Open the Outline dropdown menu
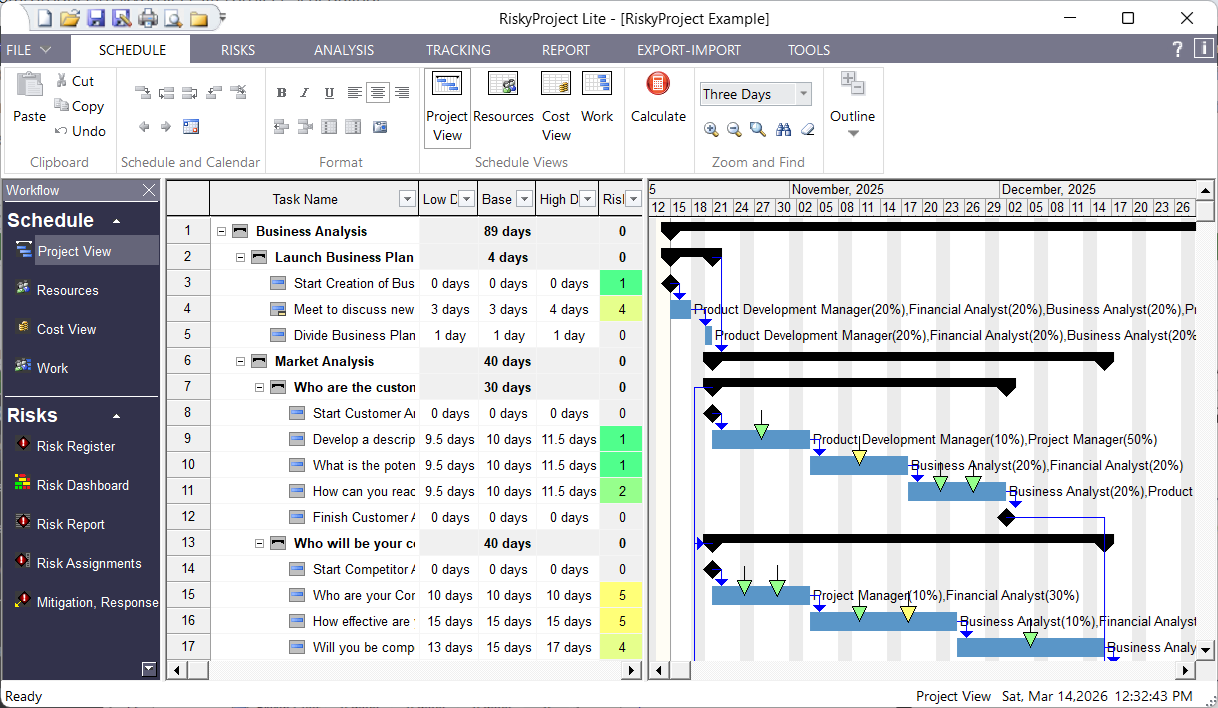The image size is (1218, 708). pos(852,130)
